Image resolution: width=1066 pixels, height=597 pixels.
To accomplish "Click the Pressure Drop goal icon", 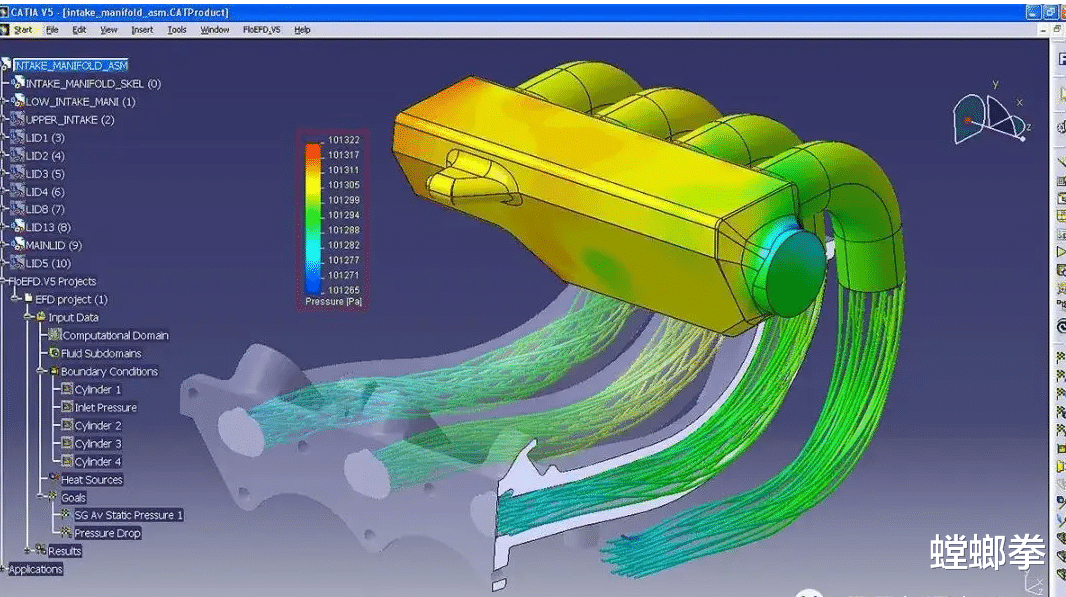I will 66,532.
